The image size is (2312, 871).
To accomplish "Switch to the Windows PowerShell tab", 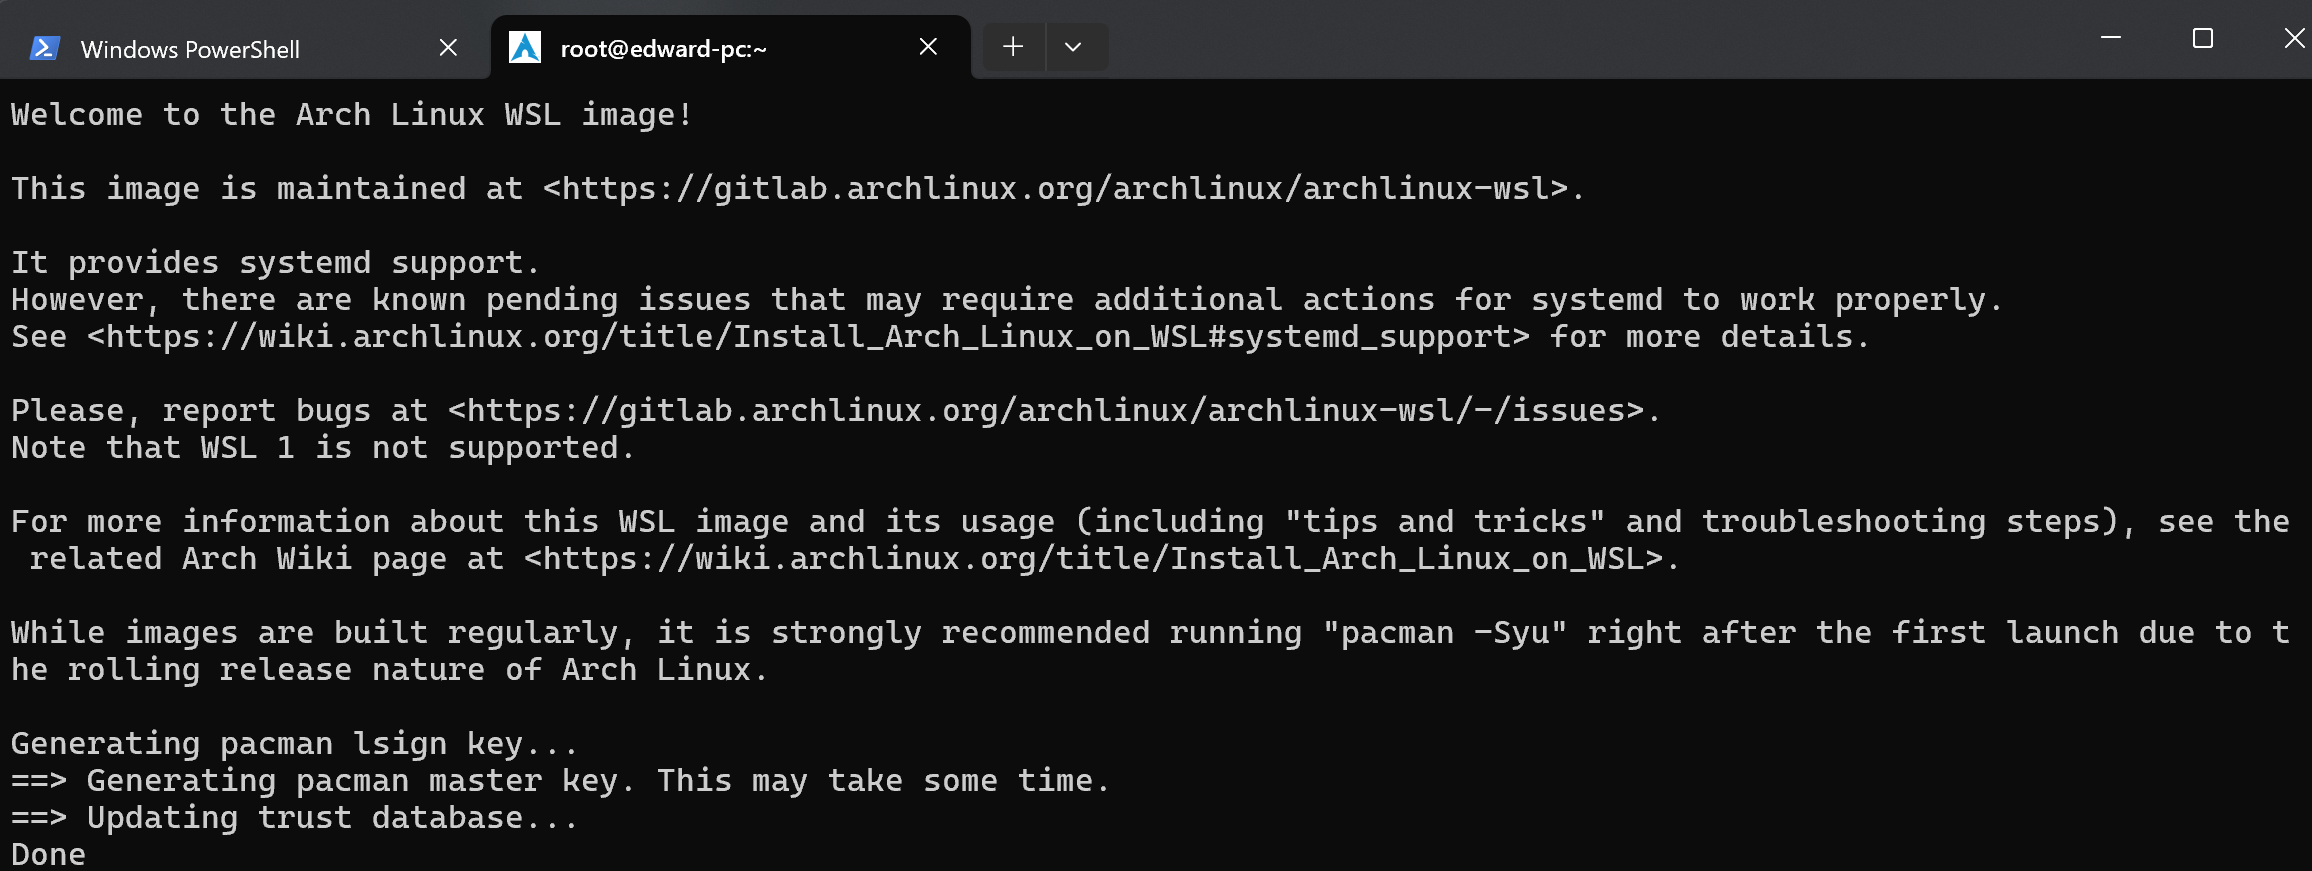I will tap(245, 48).
